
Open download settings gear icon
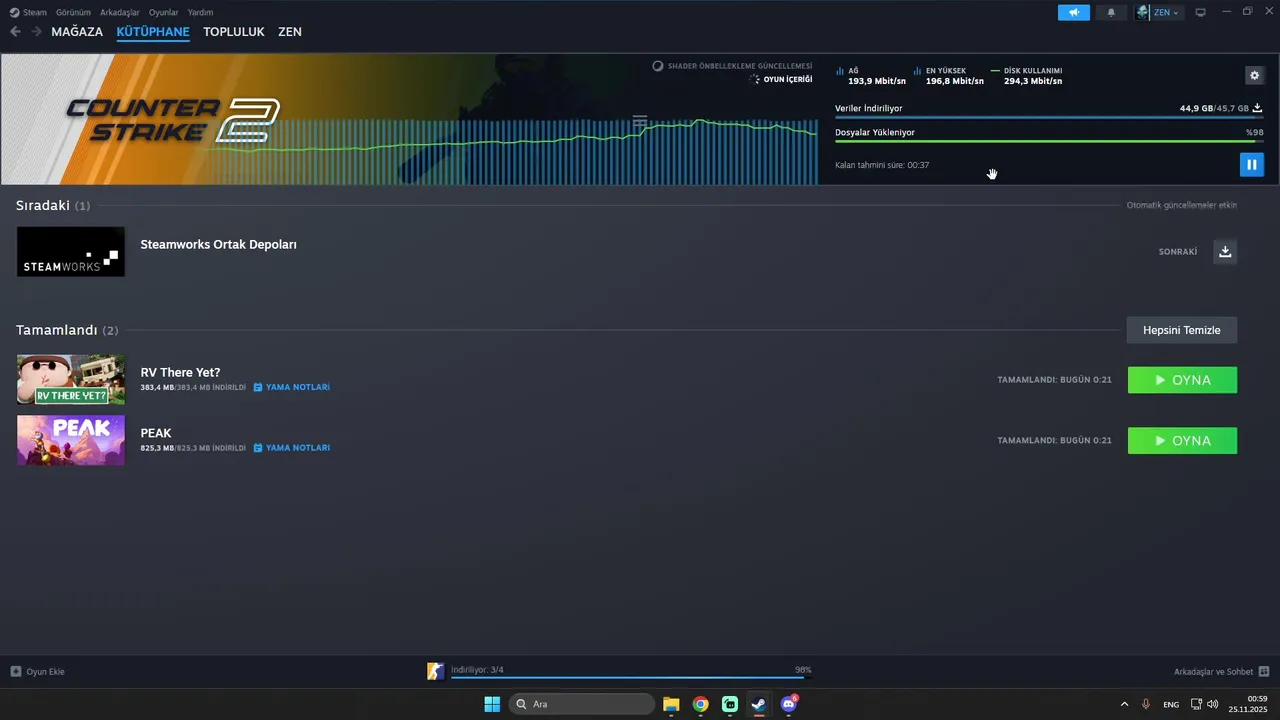tap(1254, 75)
